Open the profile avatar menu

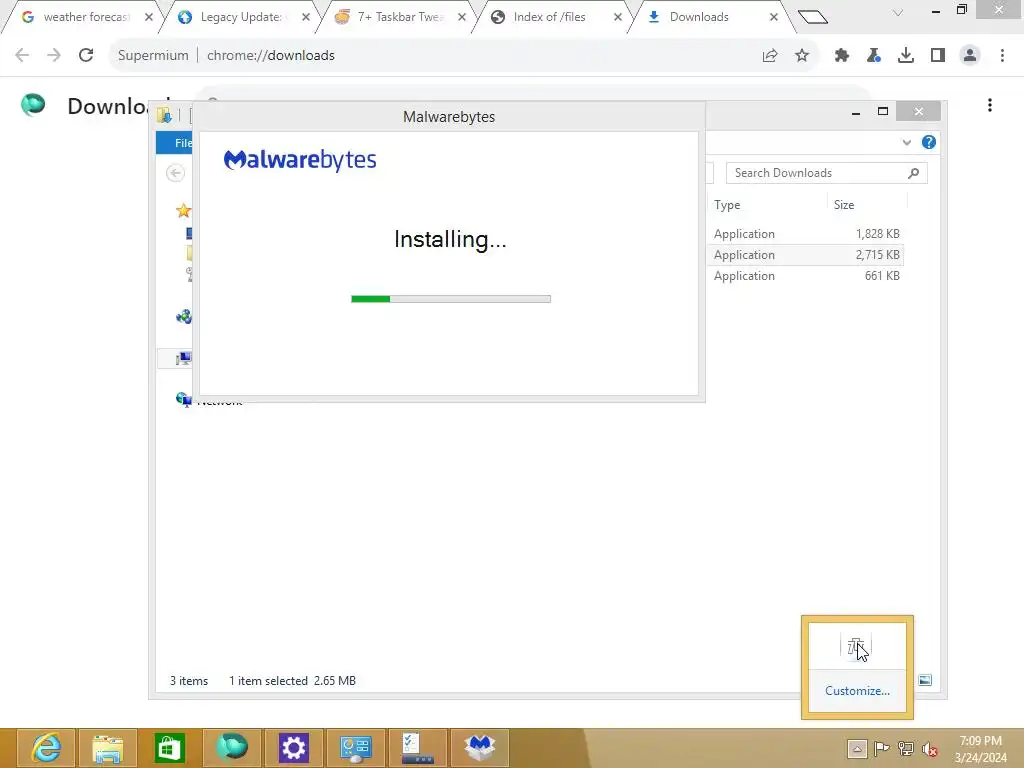(970, 56)
